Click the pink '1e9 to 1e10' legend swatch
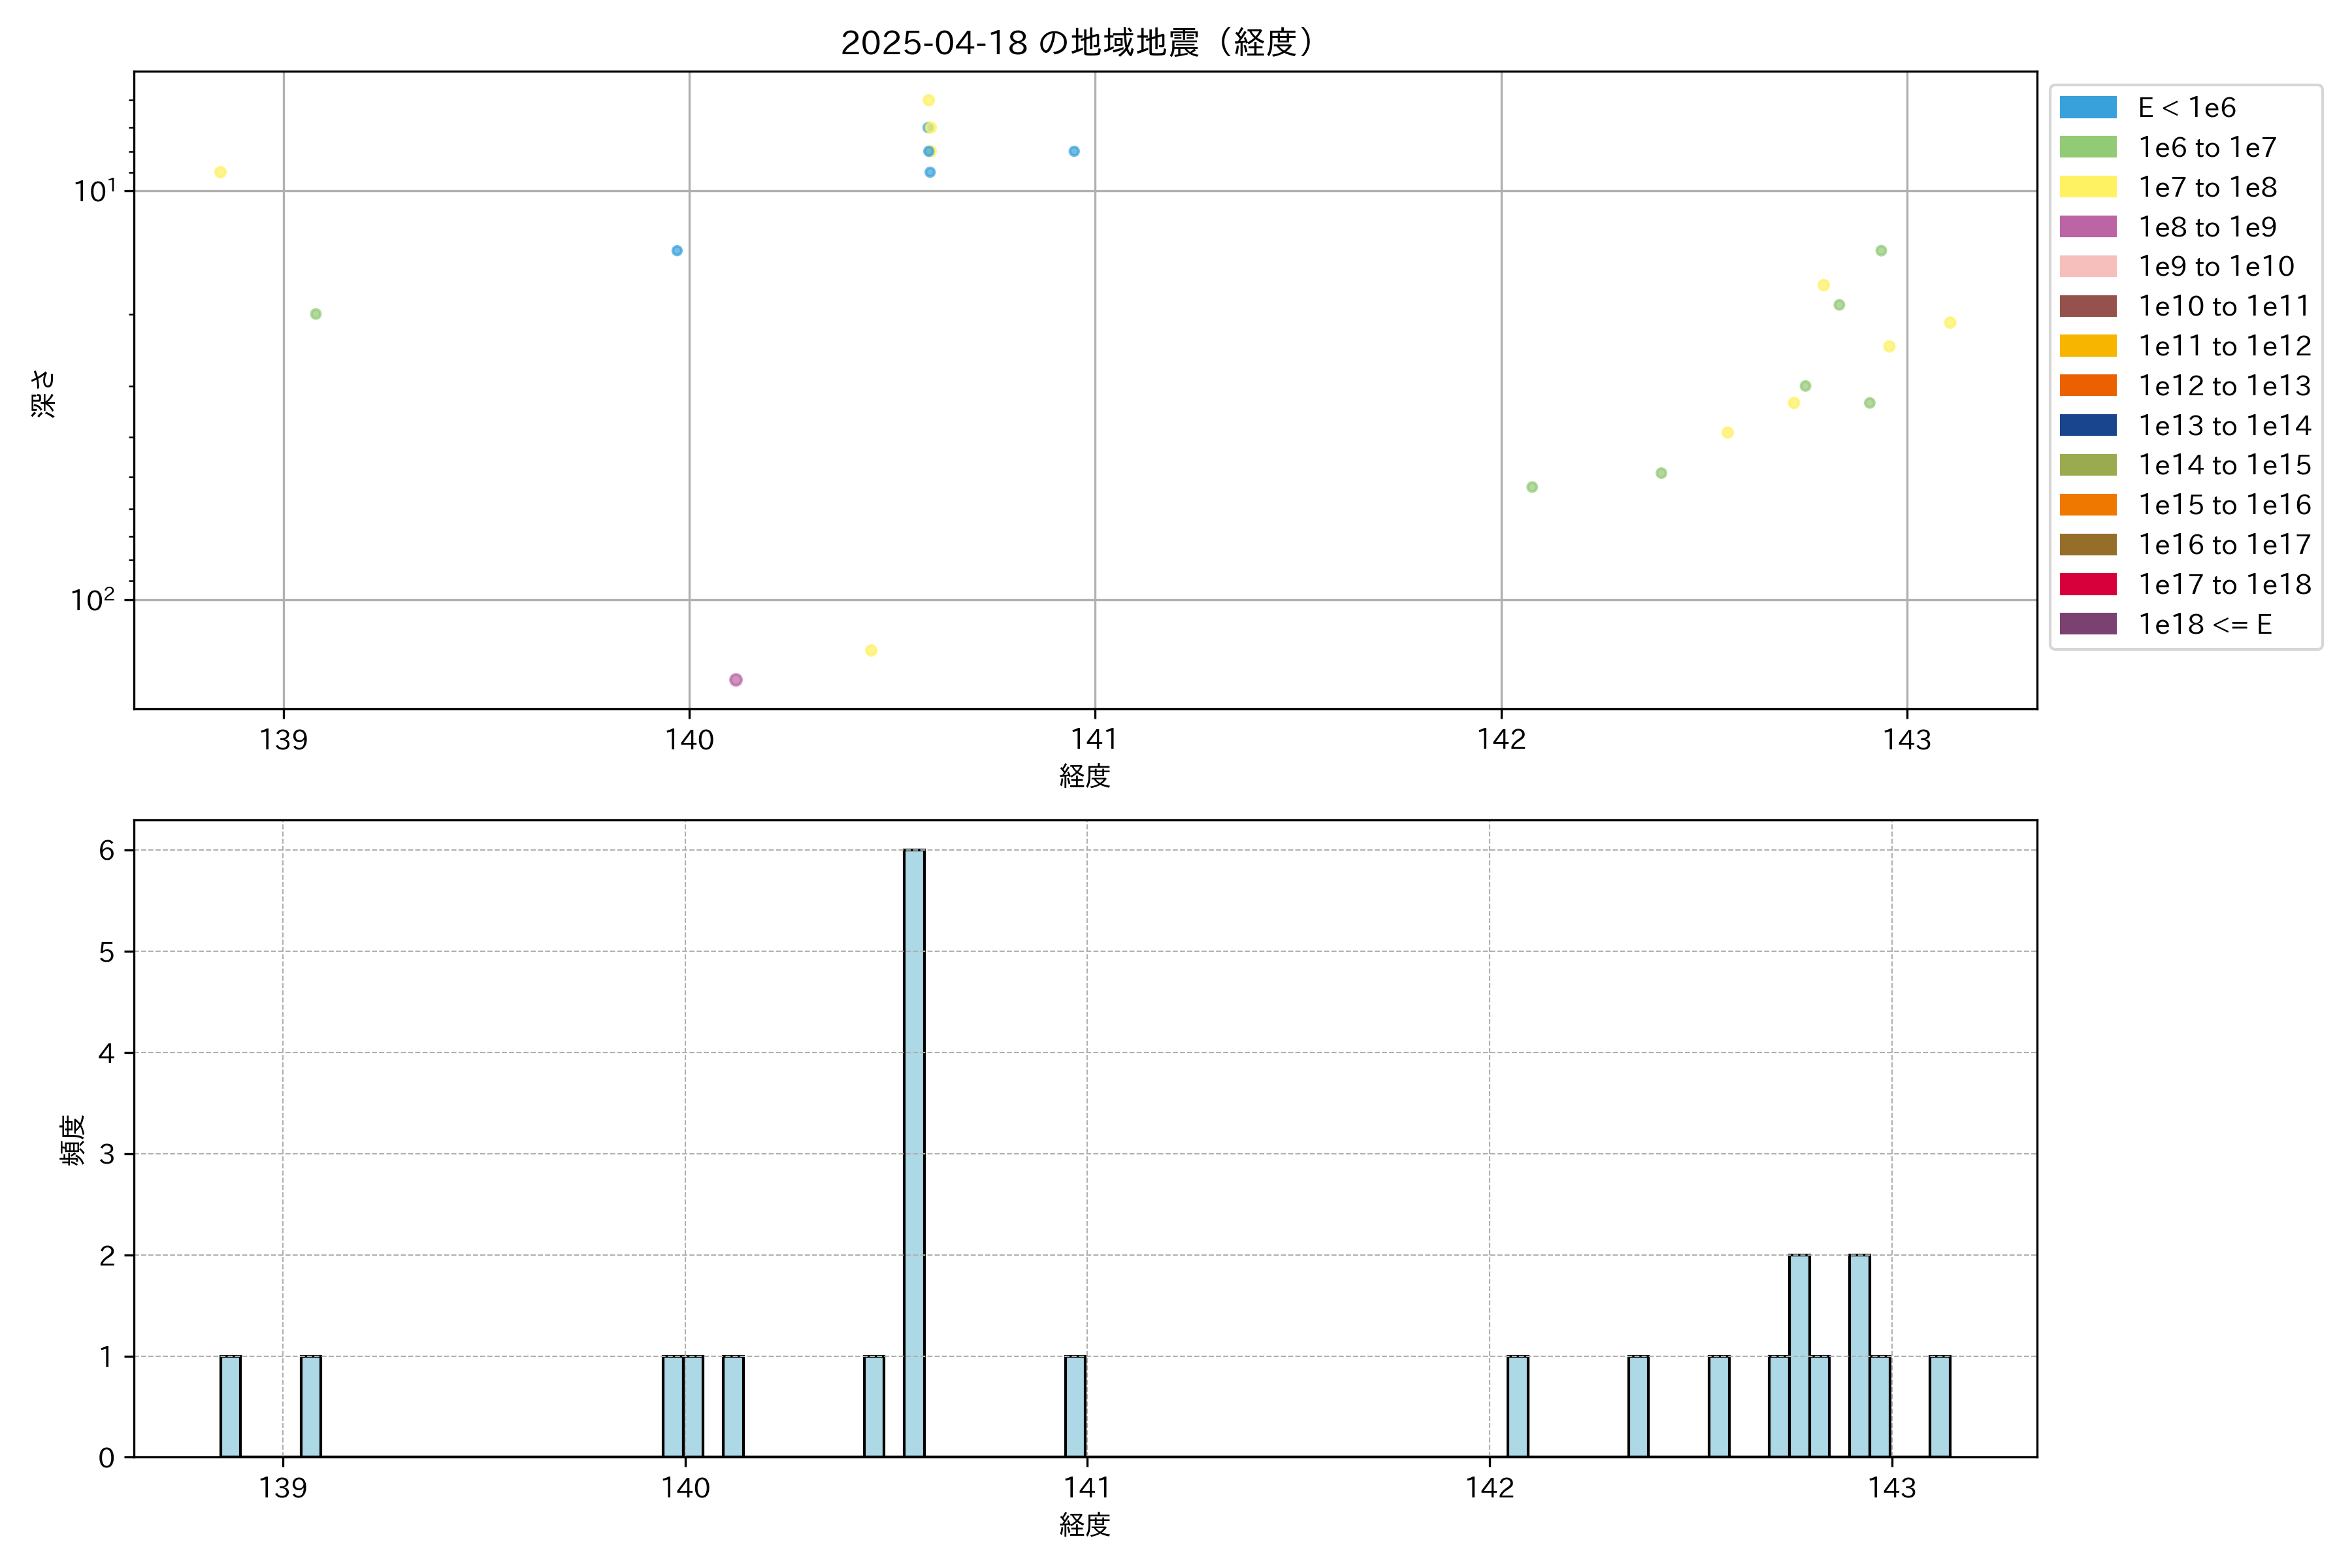 [x=2087, y=266]
